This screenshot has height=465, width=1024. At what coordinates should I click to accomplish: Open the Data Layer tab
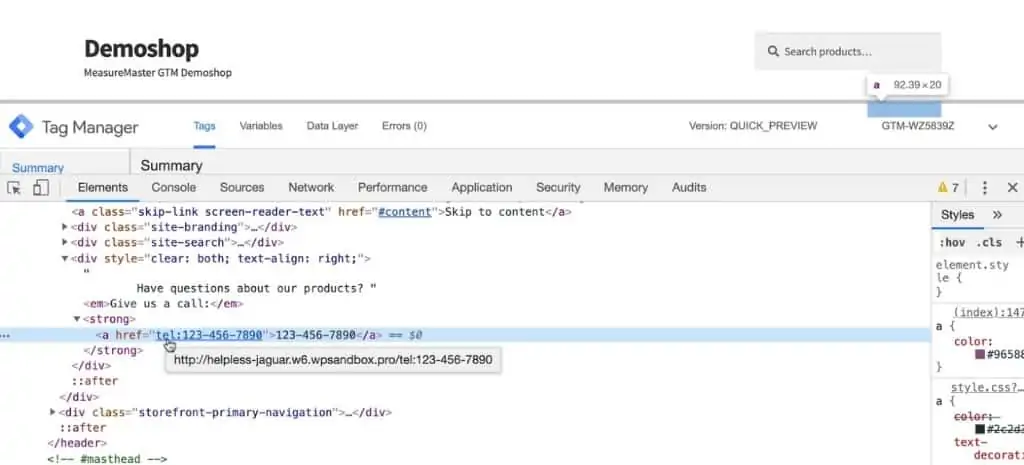pyautogui.click(x=332, y=126)
